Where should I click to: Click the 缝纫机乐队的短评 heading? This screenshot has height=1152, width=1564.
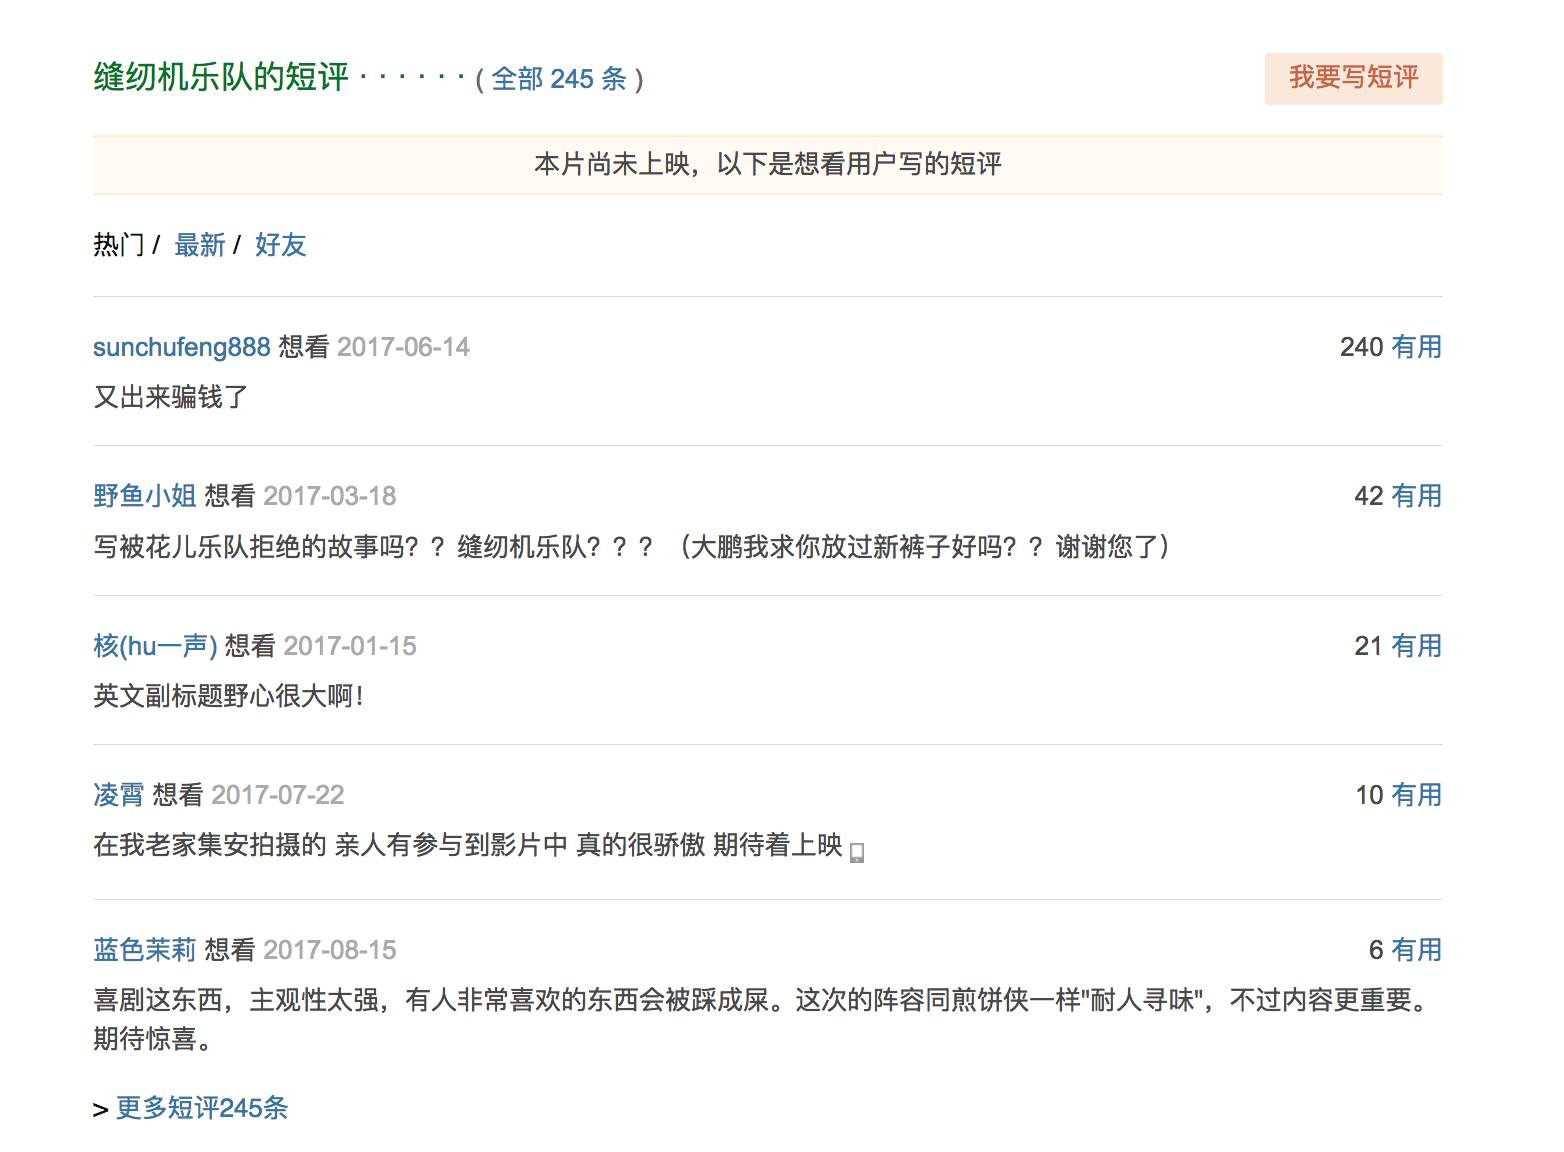[221, 77]
